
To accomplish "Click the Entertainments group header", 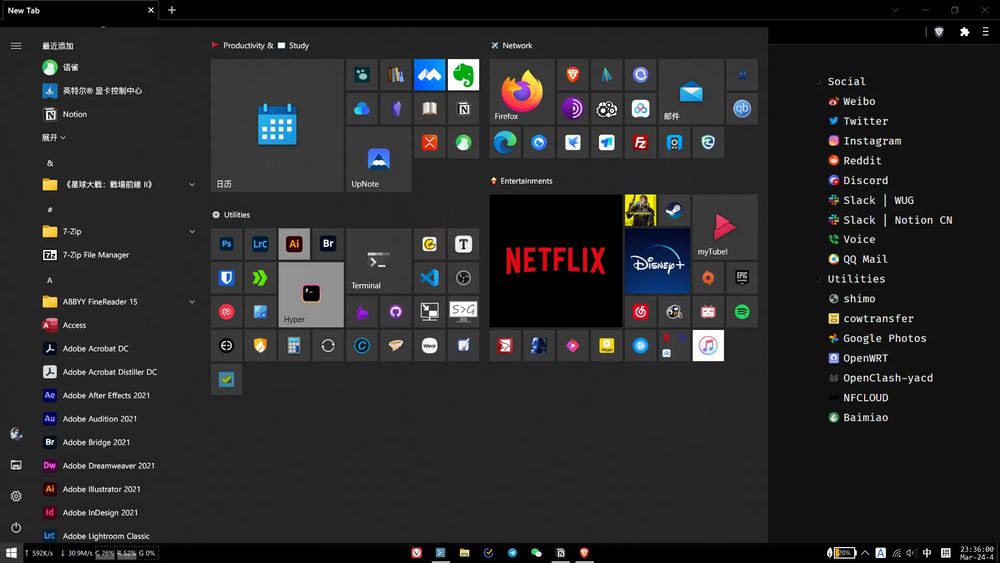I will pos(521,181).
